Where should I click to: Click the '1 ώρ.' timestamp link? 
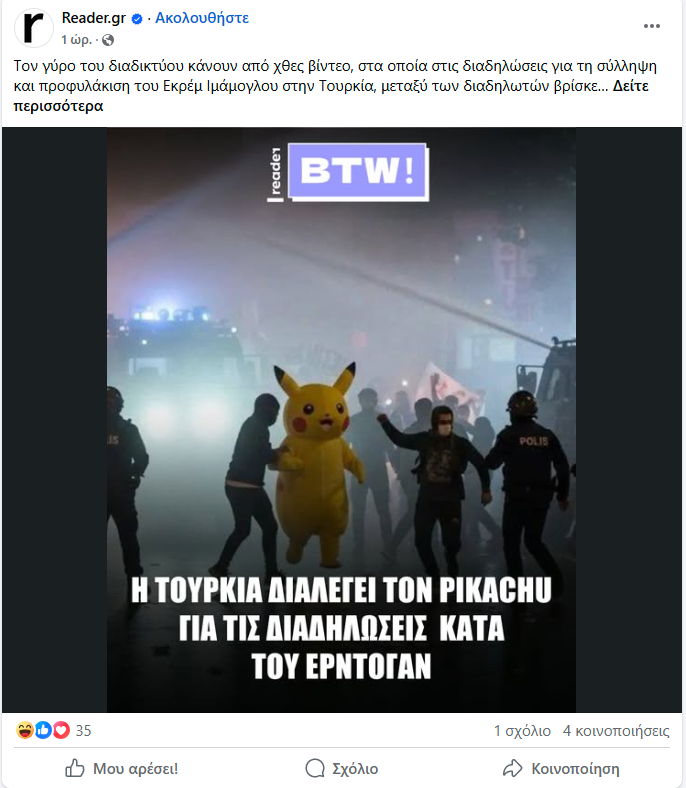[x=76, y=40]
